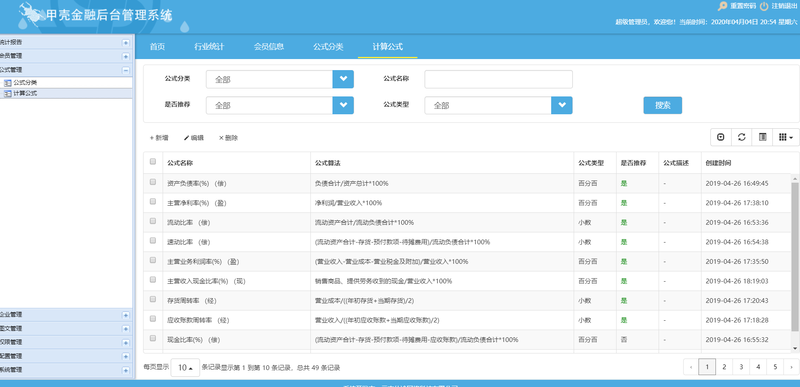Click cell 净利润/营业收入*100%

coord(348,203)
